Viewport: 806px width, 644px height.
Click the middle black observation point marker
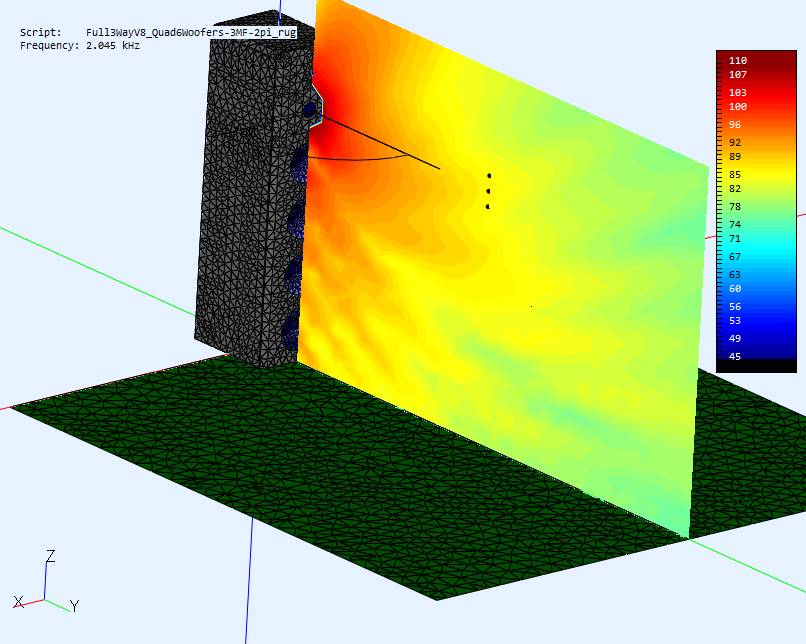click(x=488, y=191)
